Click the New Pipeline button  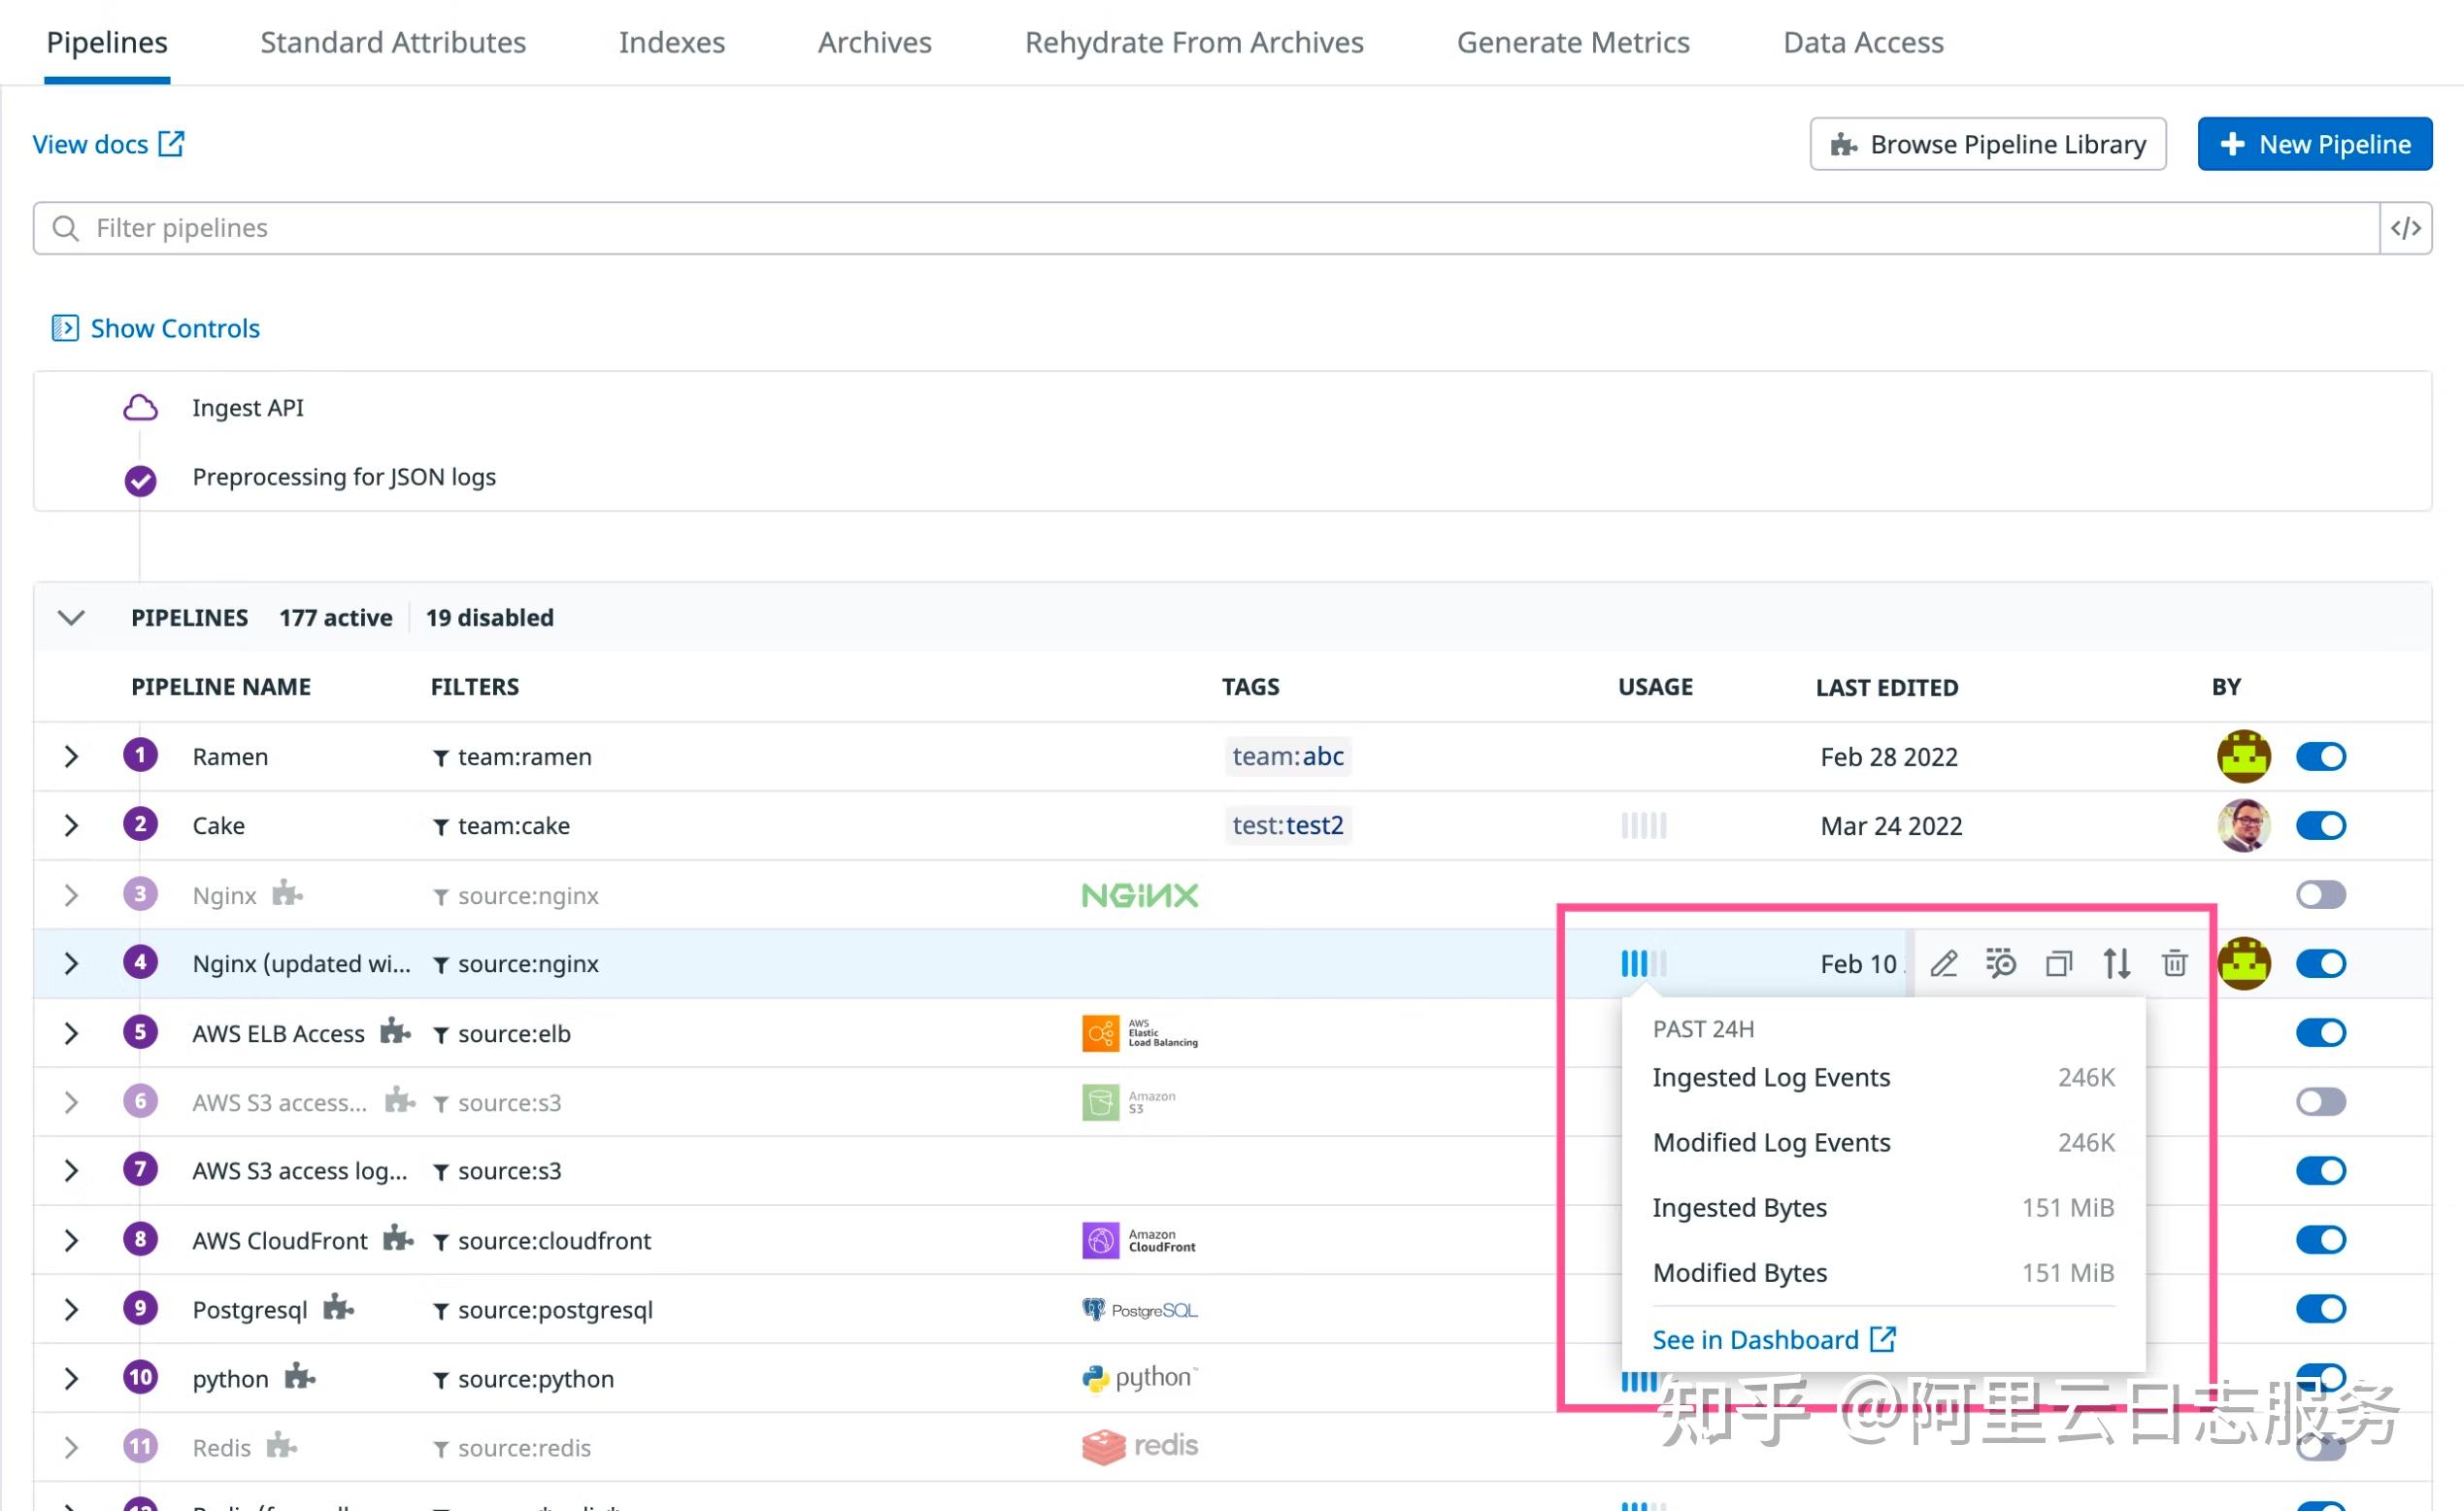(x=2314, y=144)
